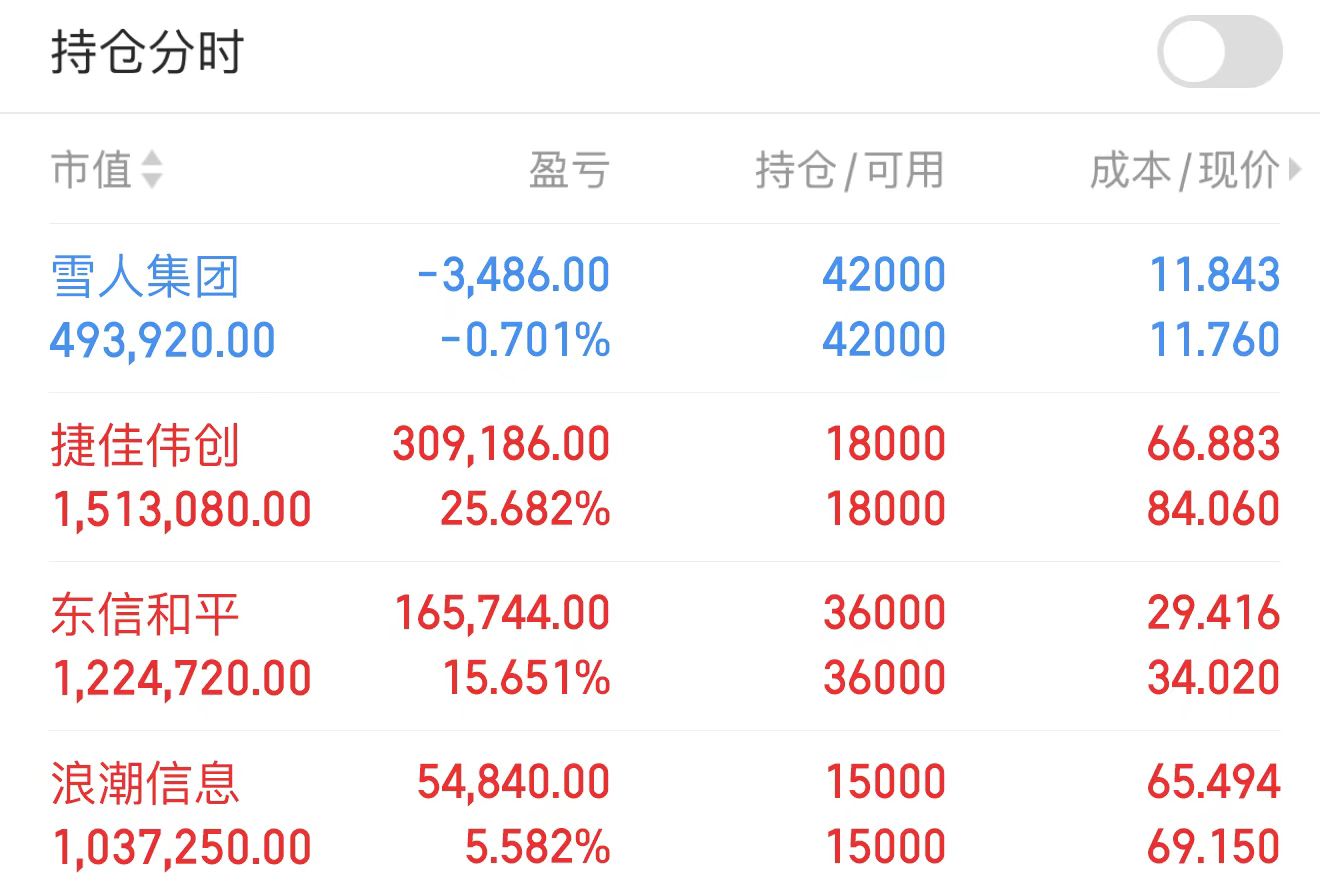Image resolution: width=1320 pixels, height=888 pixels.
Task: Tap the 持仓分时 title label
Action: (x=147, y=52)
